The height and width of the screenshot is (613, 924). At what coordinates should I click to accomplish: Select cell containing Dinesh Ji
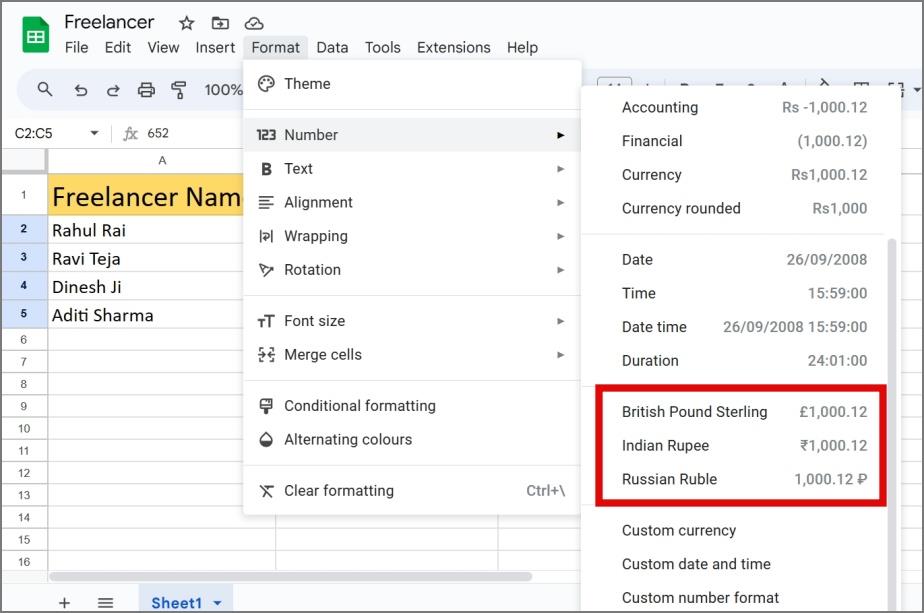tap(145, 286)
